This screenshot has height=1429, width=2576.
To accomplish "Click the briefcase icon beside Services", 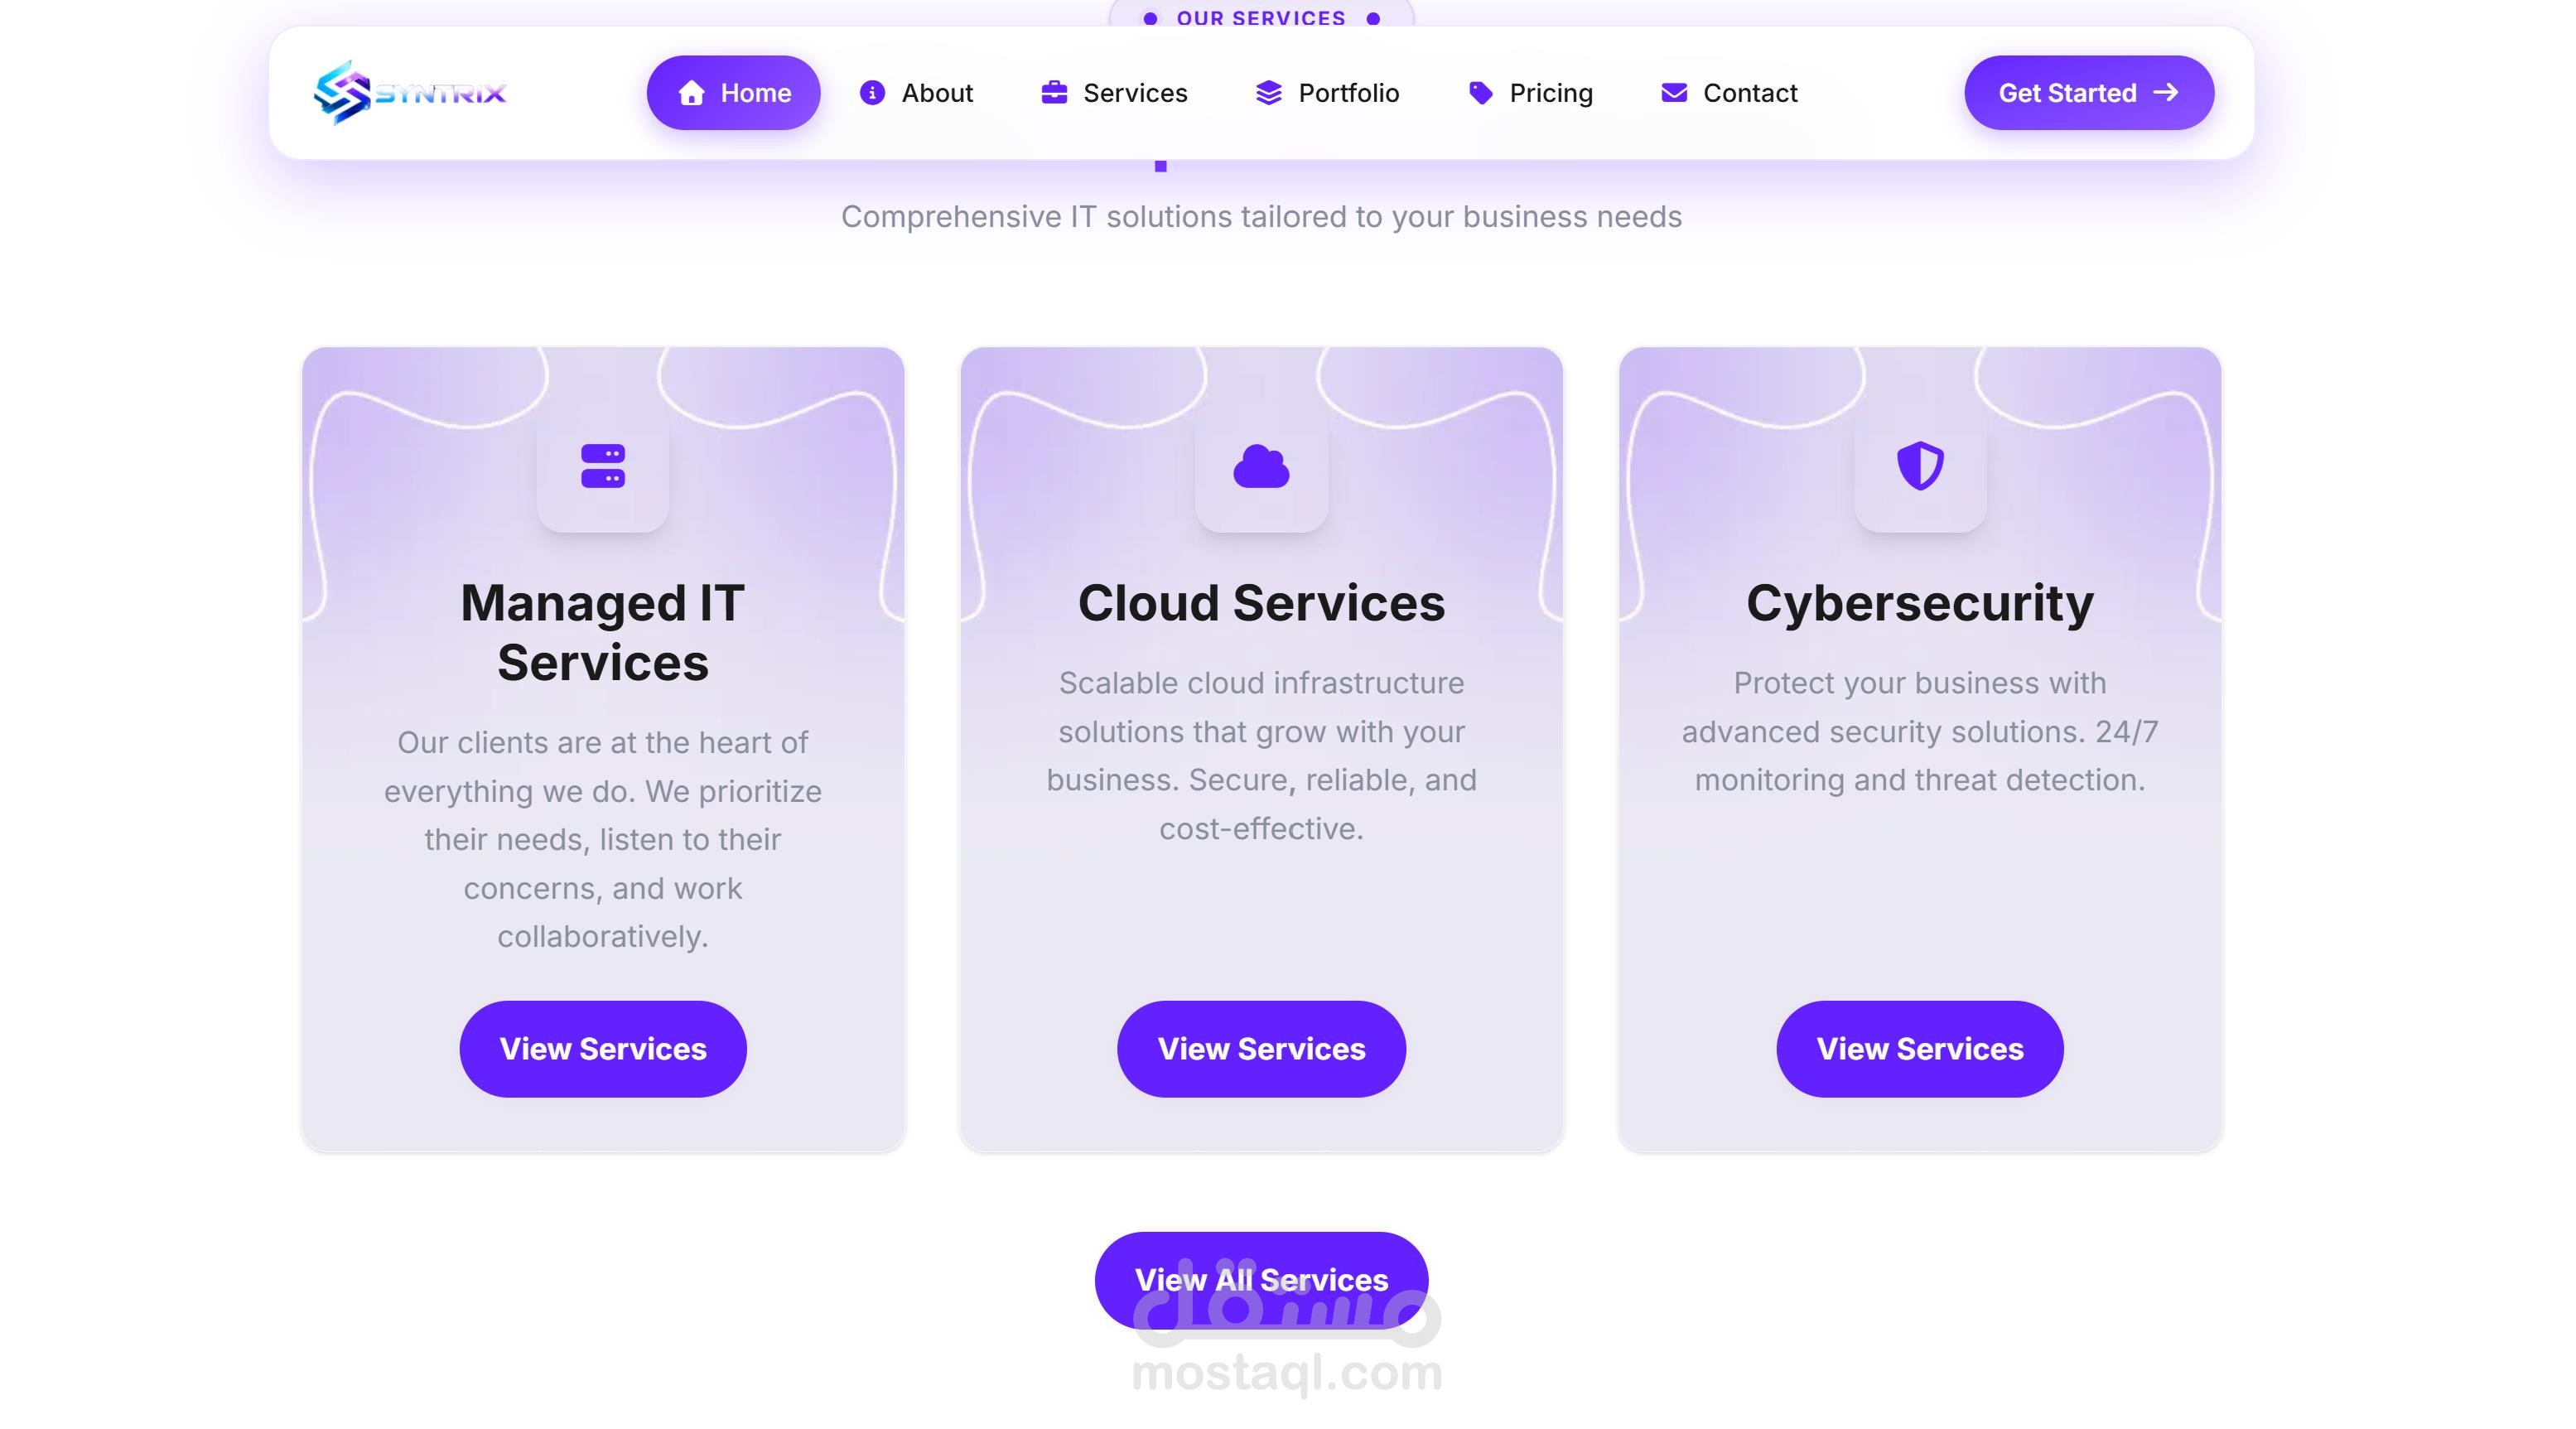I will coord(1054,93).
